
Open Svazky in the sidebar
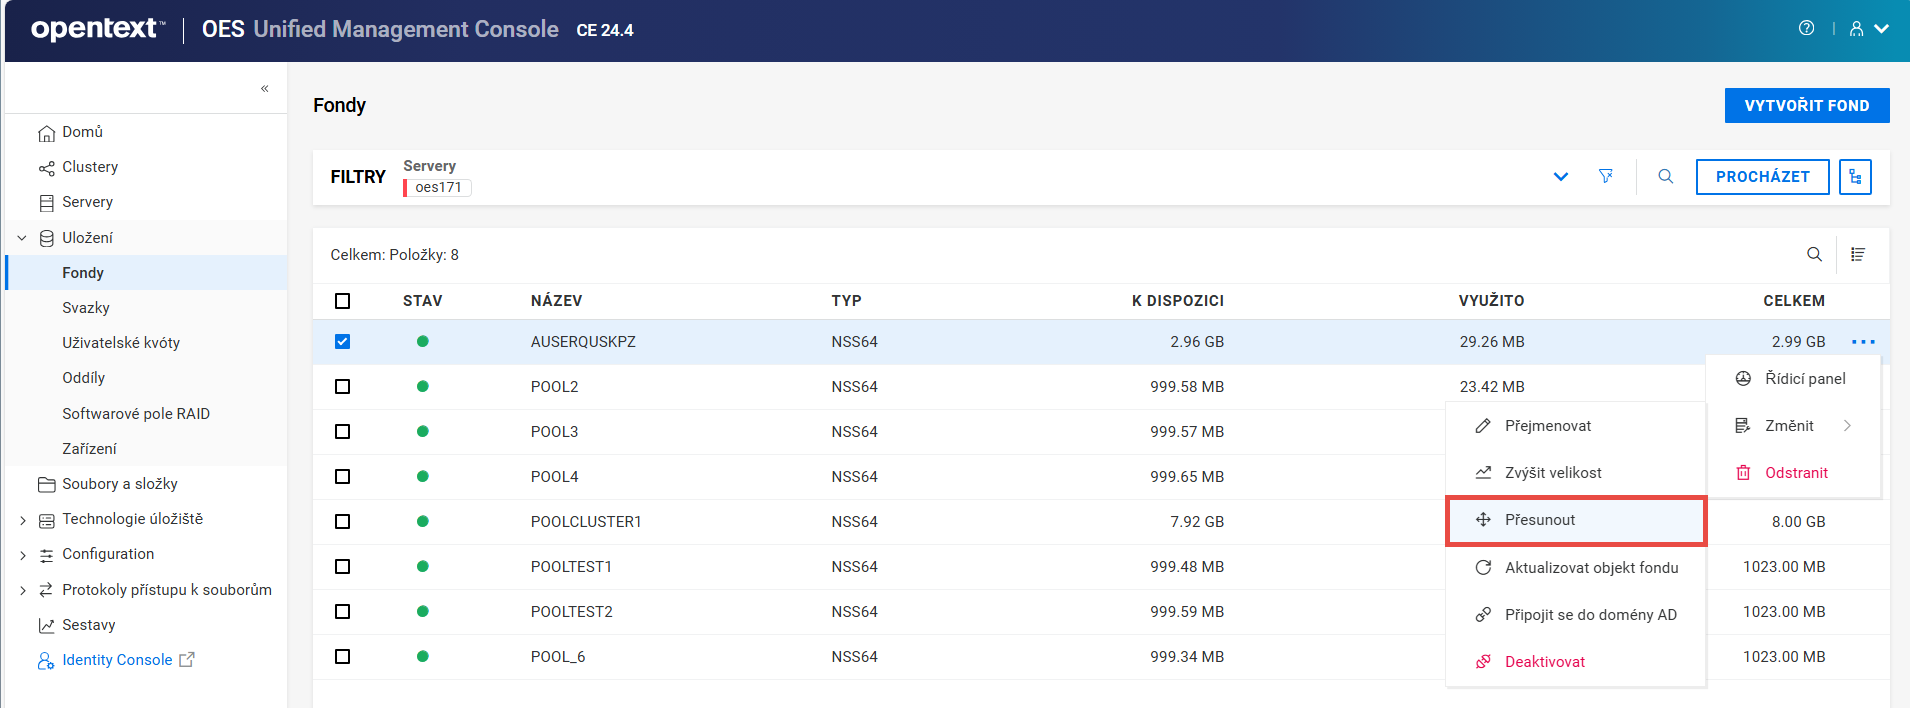click(86, 308)
